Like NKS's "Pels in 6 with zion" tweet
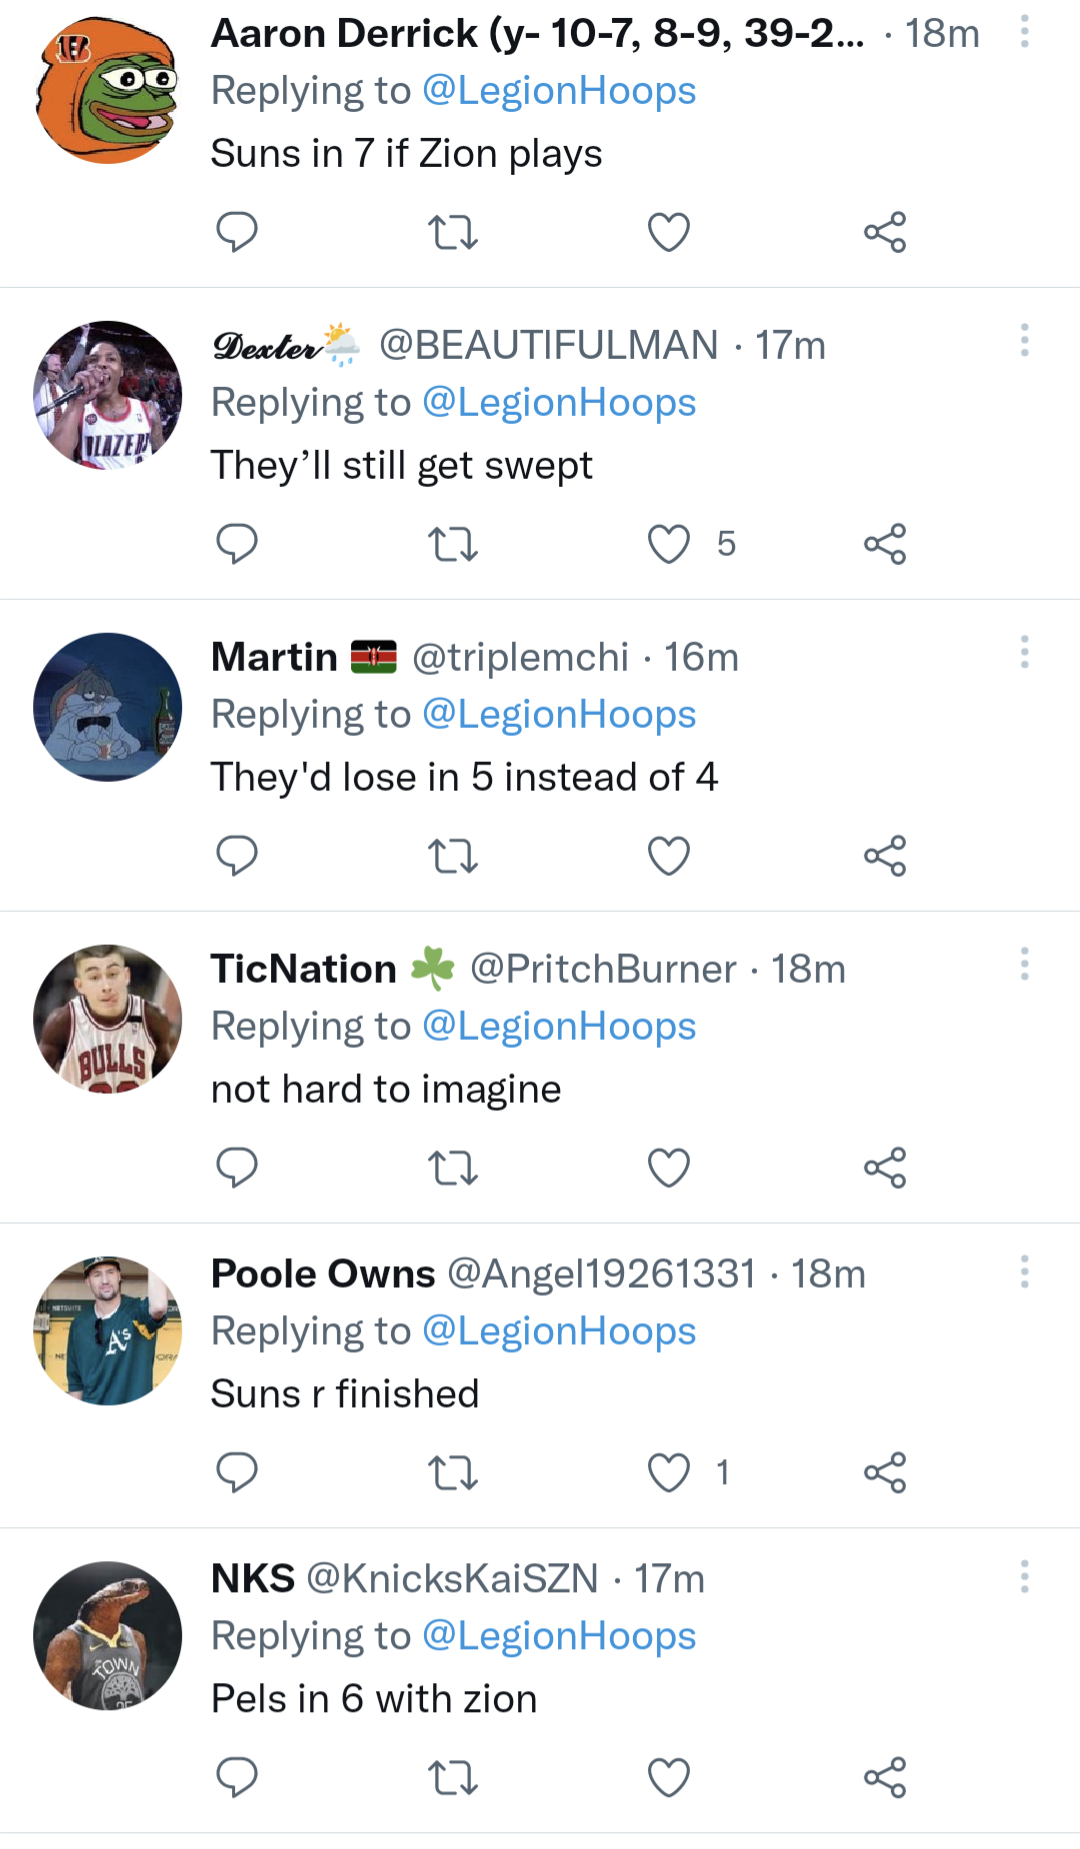Viewport: 1080px width, 1849px height. (x=669, y=1777)
